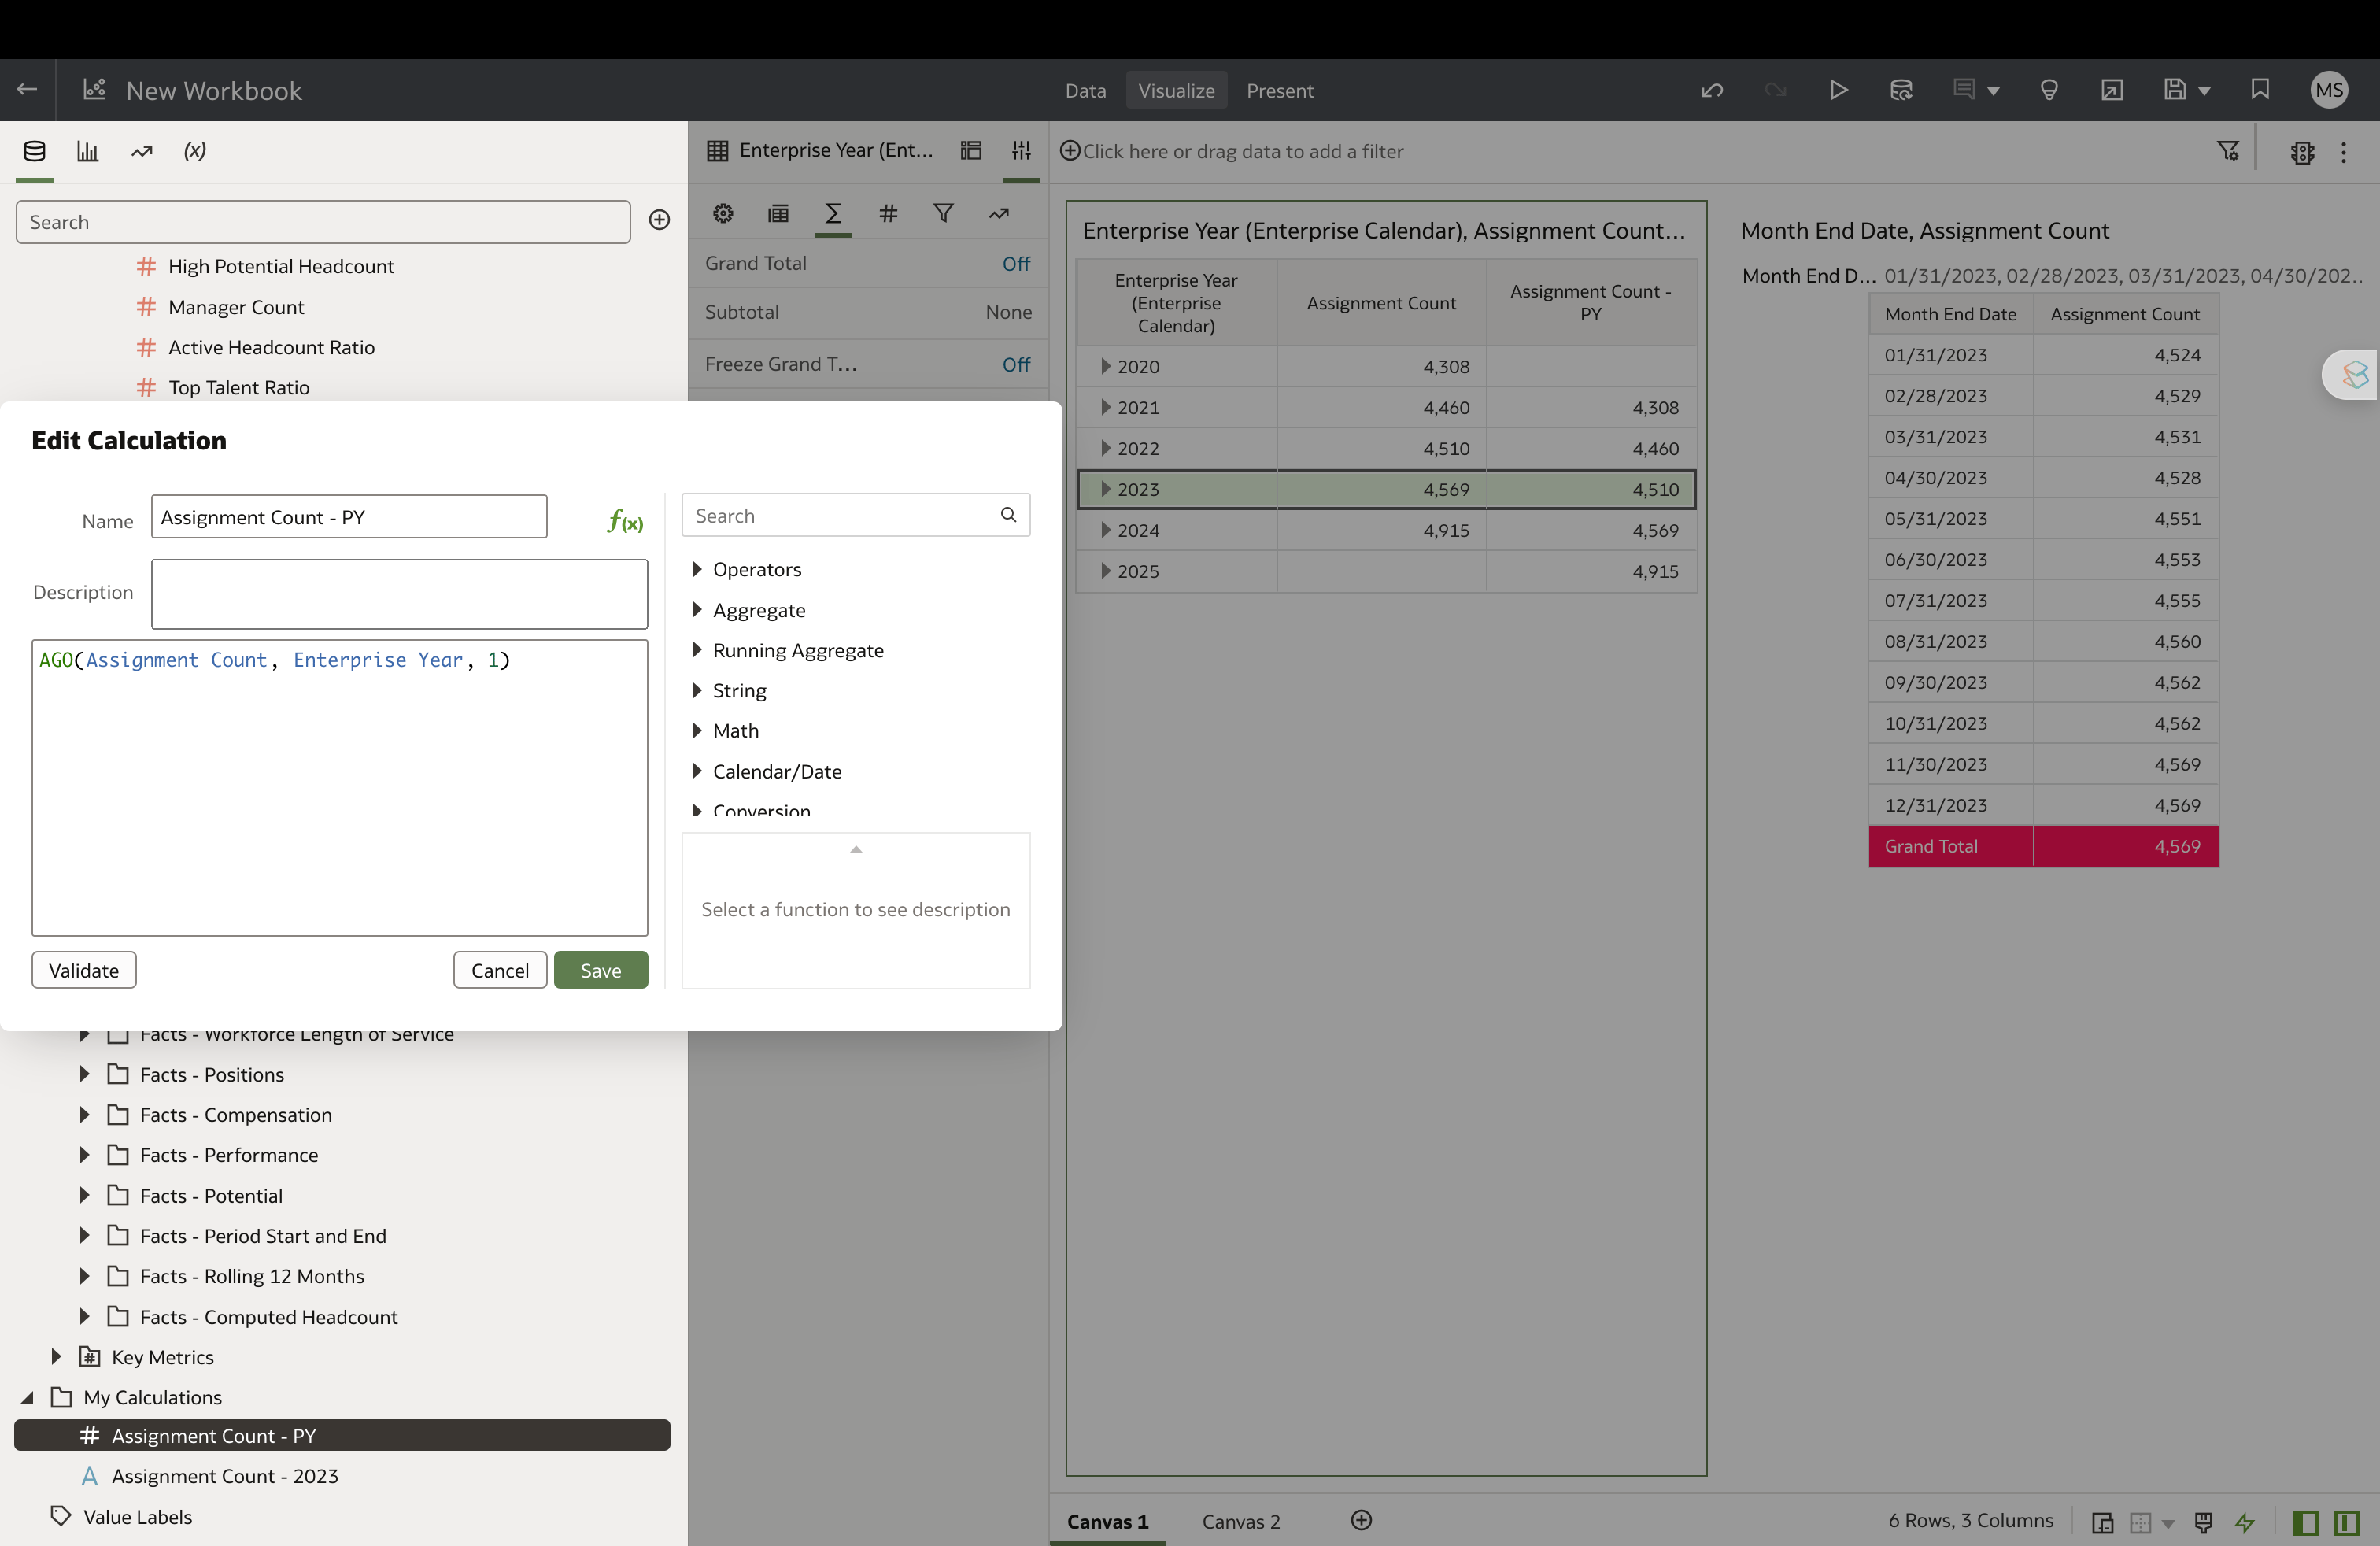
Task: Expand the String function group
Action: 697,690
